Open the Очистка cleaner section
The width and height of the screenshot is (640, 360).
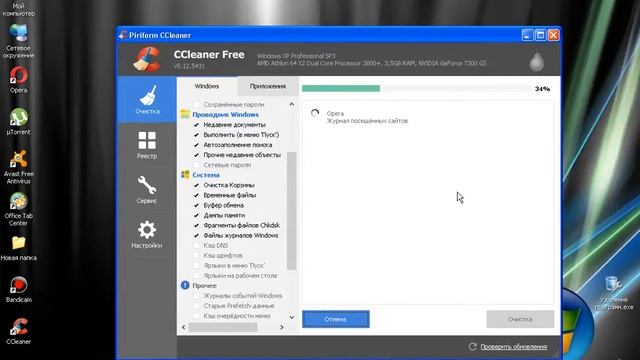point(147,99)
